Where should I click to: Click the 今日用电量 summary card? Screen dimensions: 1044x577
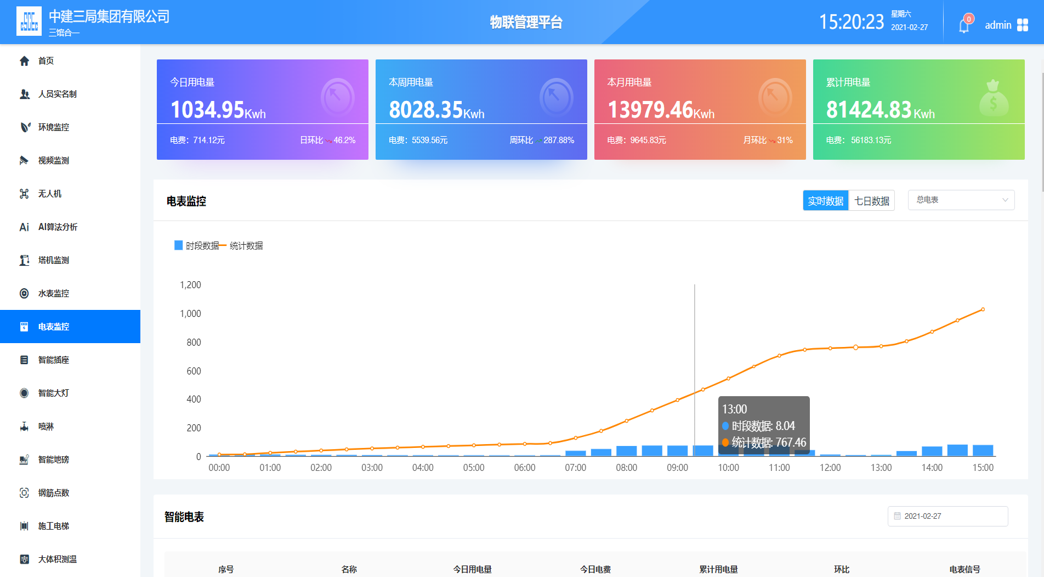pos(262,109)
